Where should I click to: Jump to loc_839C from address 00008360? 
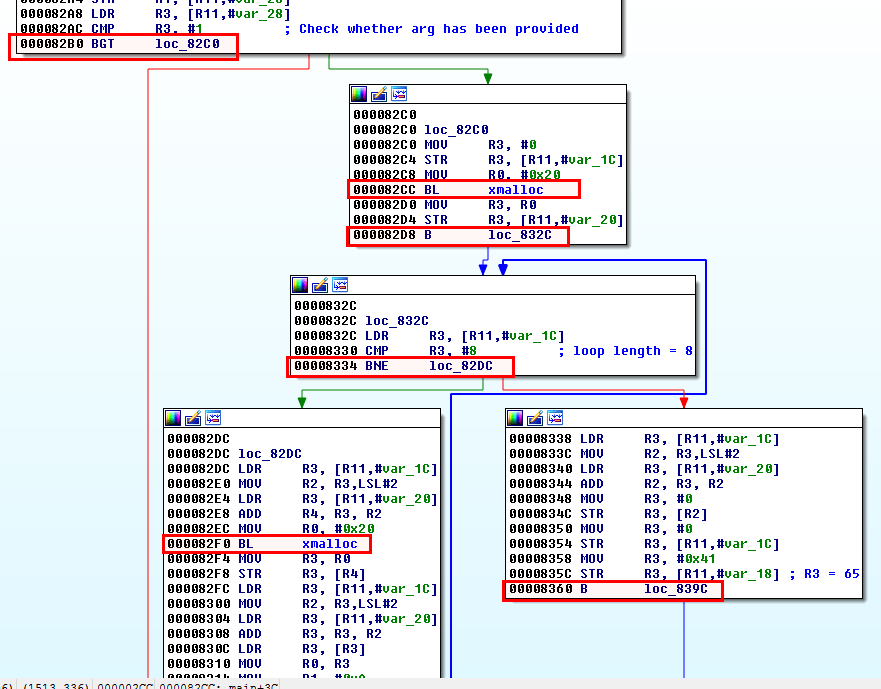coord(675,590)
